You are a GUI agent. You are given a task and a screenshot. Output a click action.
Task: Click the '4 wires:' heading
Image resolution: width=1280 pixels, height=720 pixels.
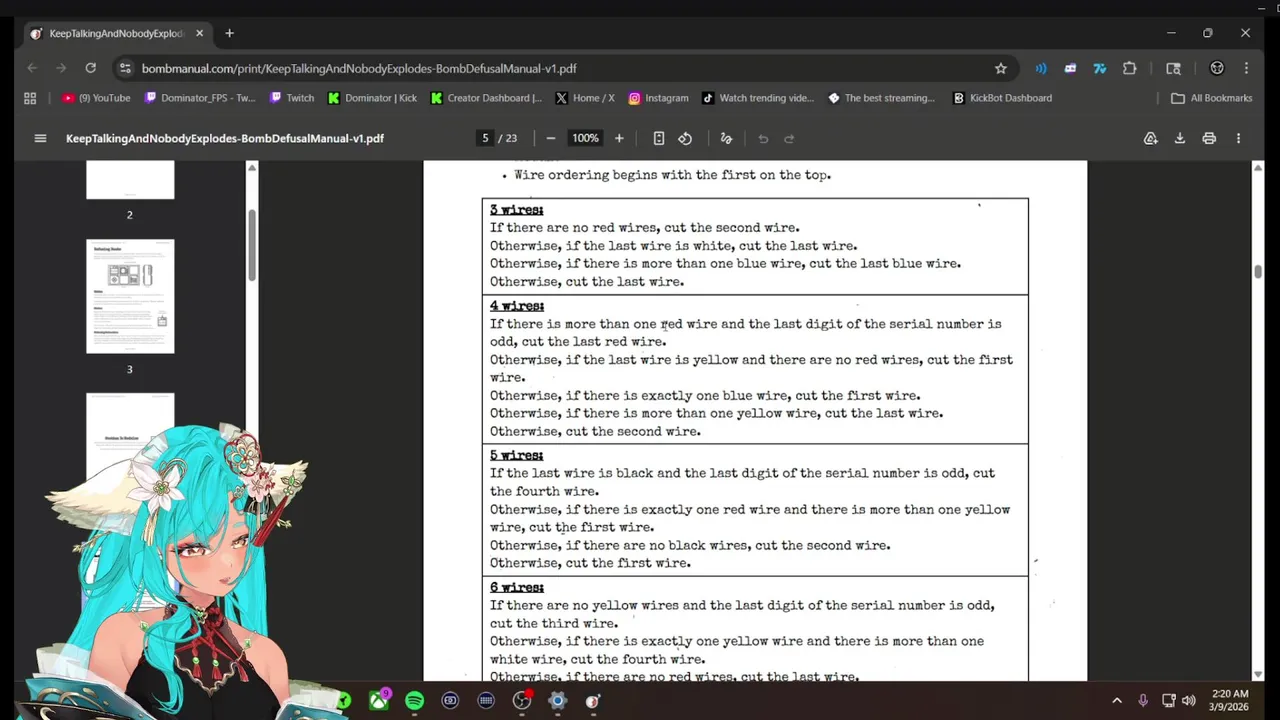pos(517,306)
